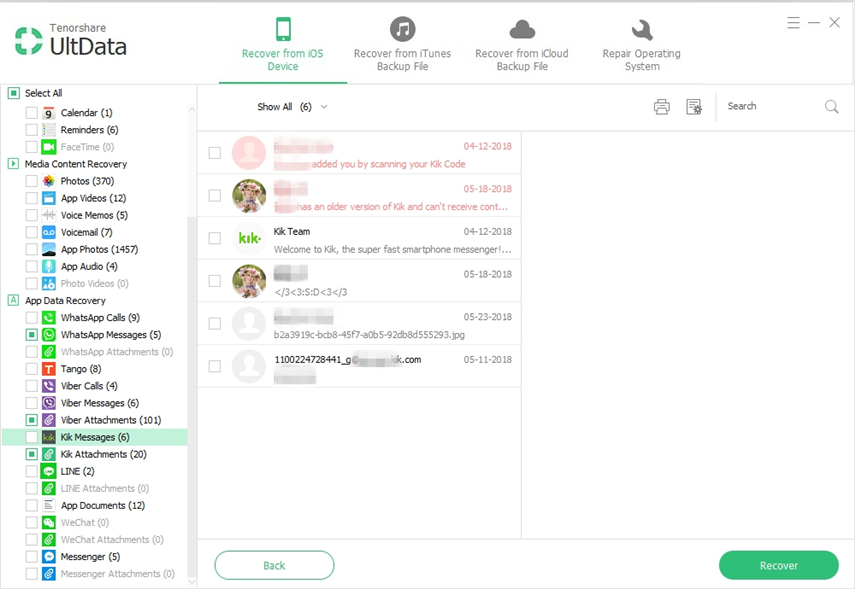Toggle the Select All checkbox

(x=14, y=93)
